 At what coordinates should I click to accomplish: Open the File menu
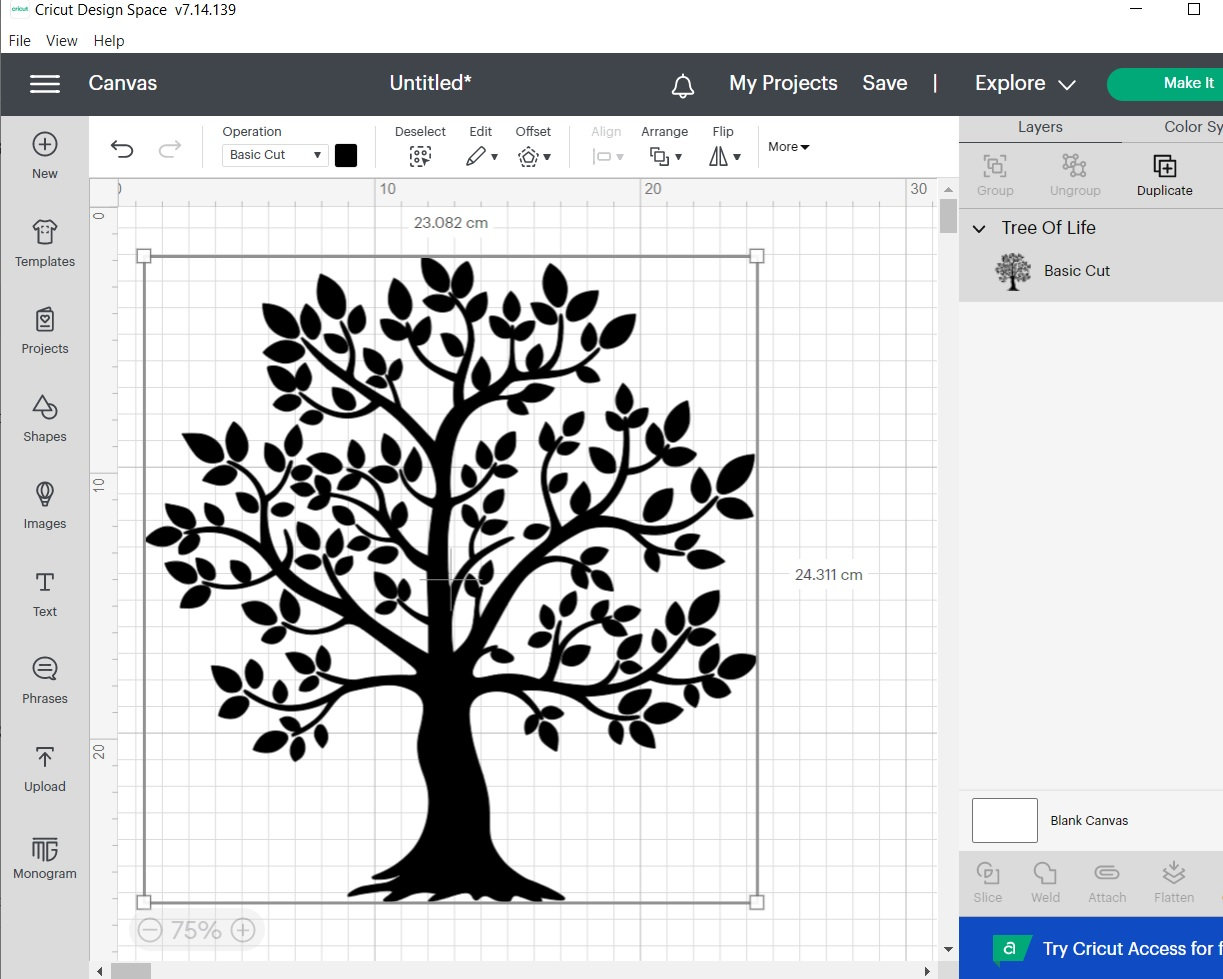click(19, 41)
